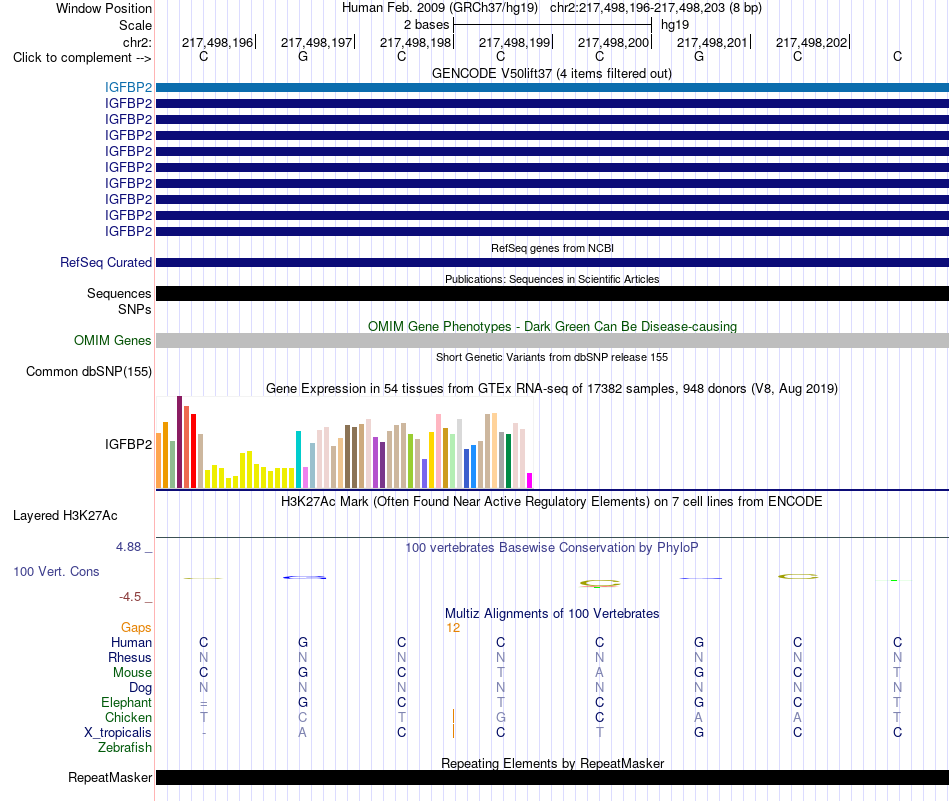
Task: Open the 'Gene Expression in 54 tissues from GTEx' title
Action: [552, 388]
